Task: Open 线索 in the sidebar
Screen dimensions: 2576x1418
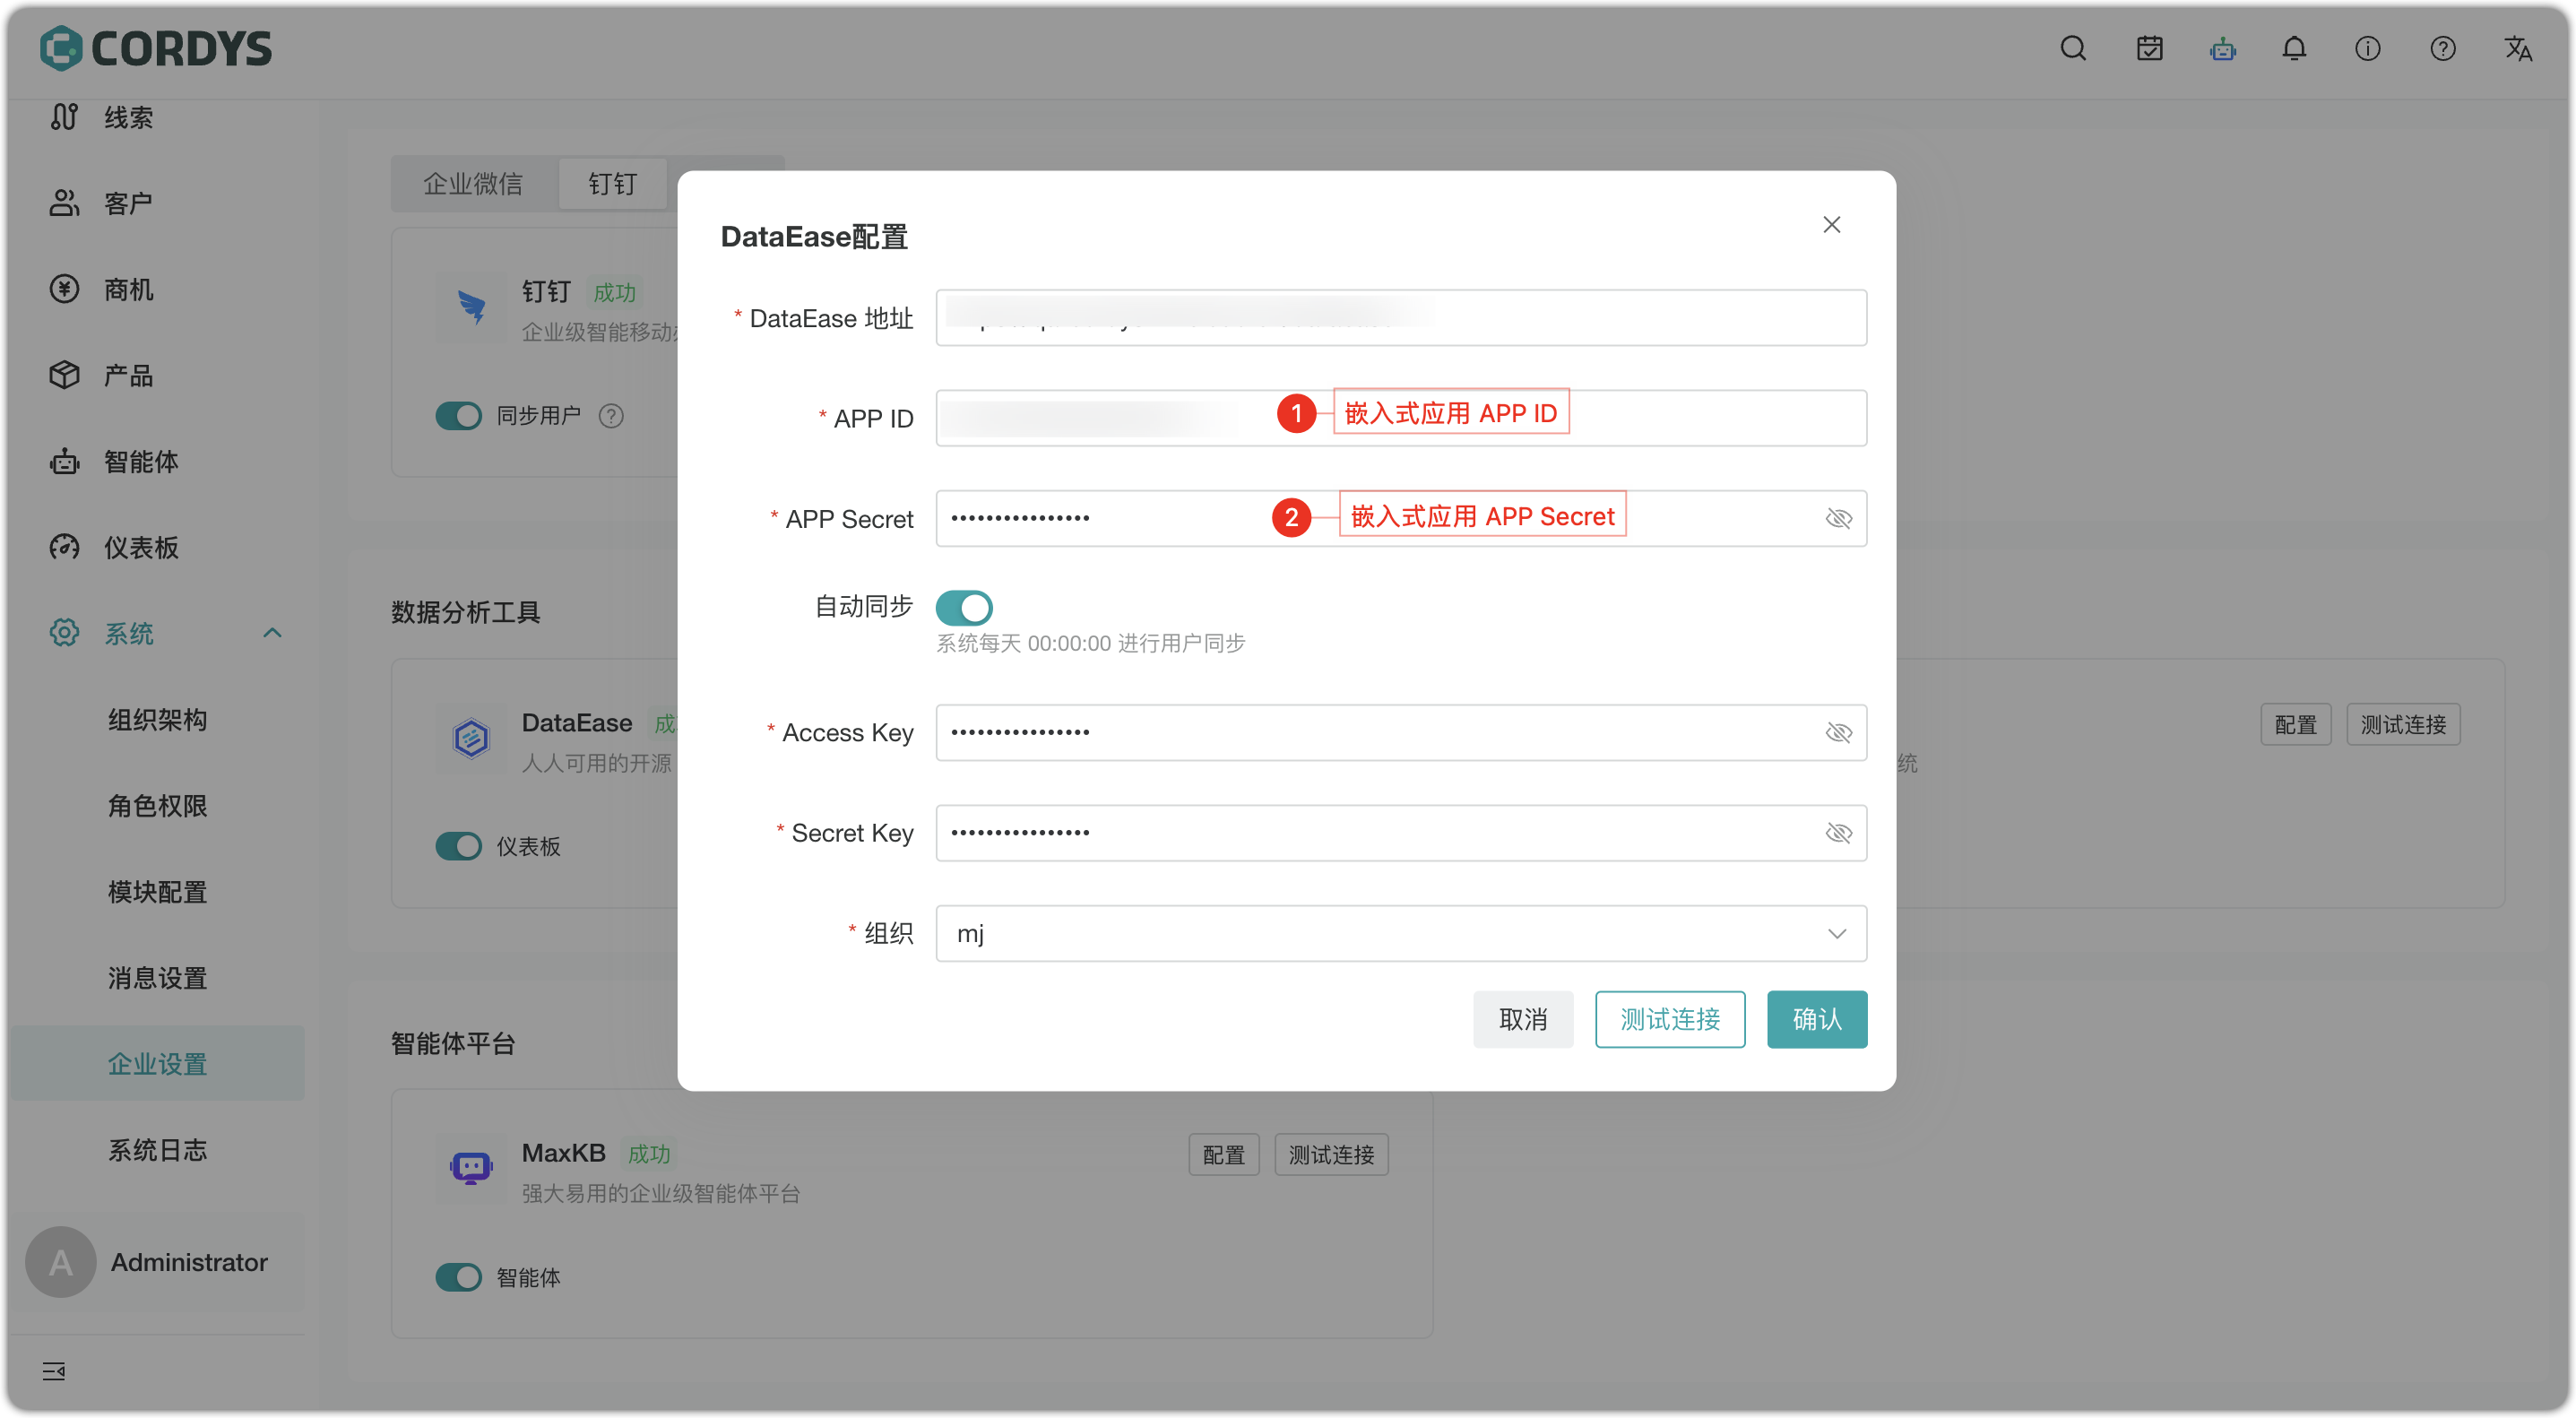Action: pos(128,117)
